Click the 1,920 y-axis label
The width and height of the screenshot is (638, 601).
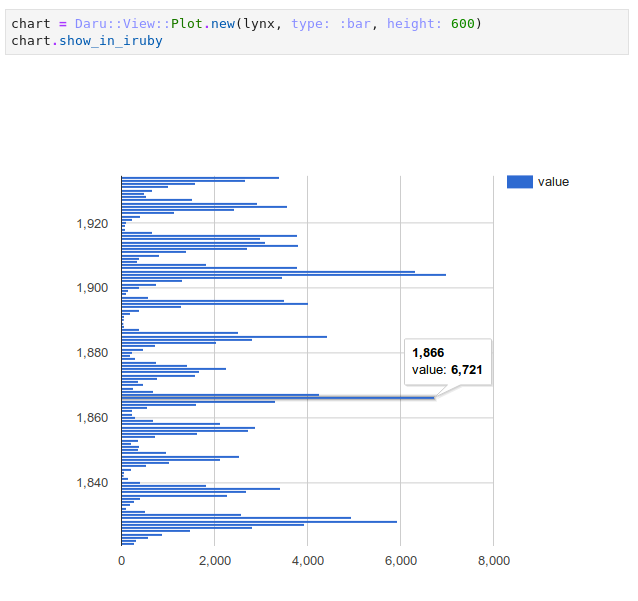tap(92, 223)
